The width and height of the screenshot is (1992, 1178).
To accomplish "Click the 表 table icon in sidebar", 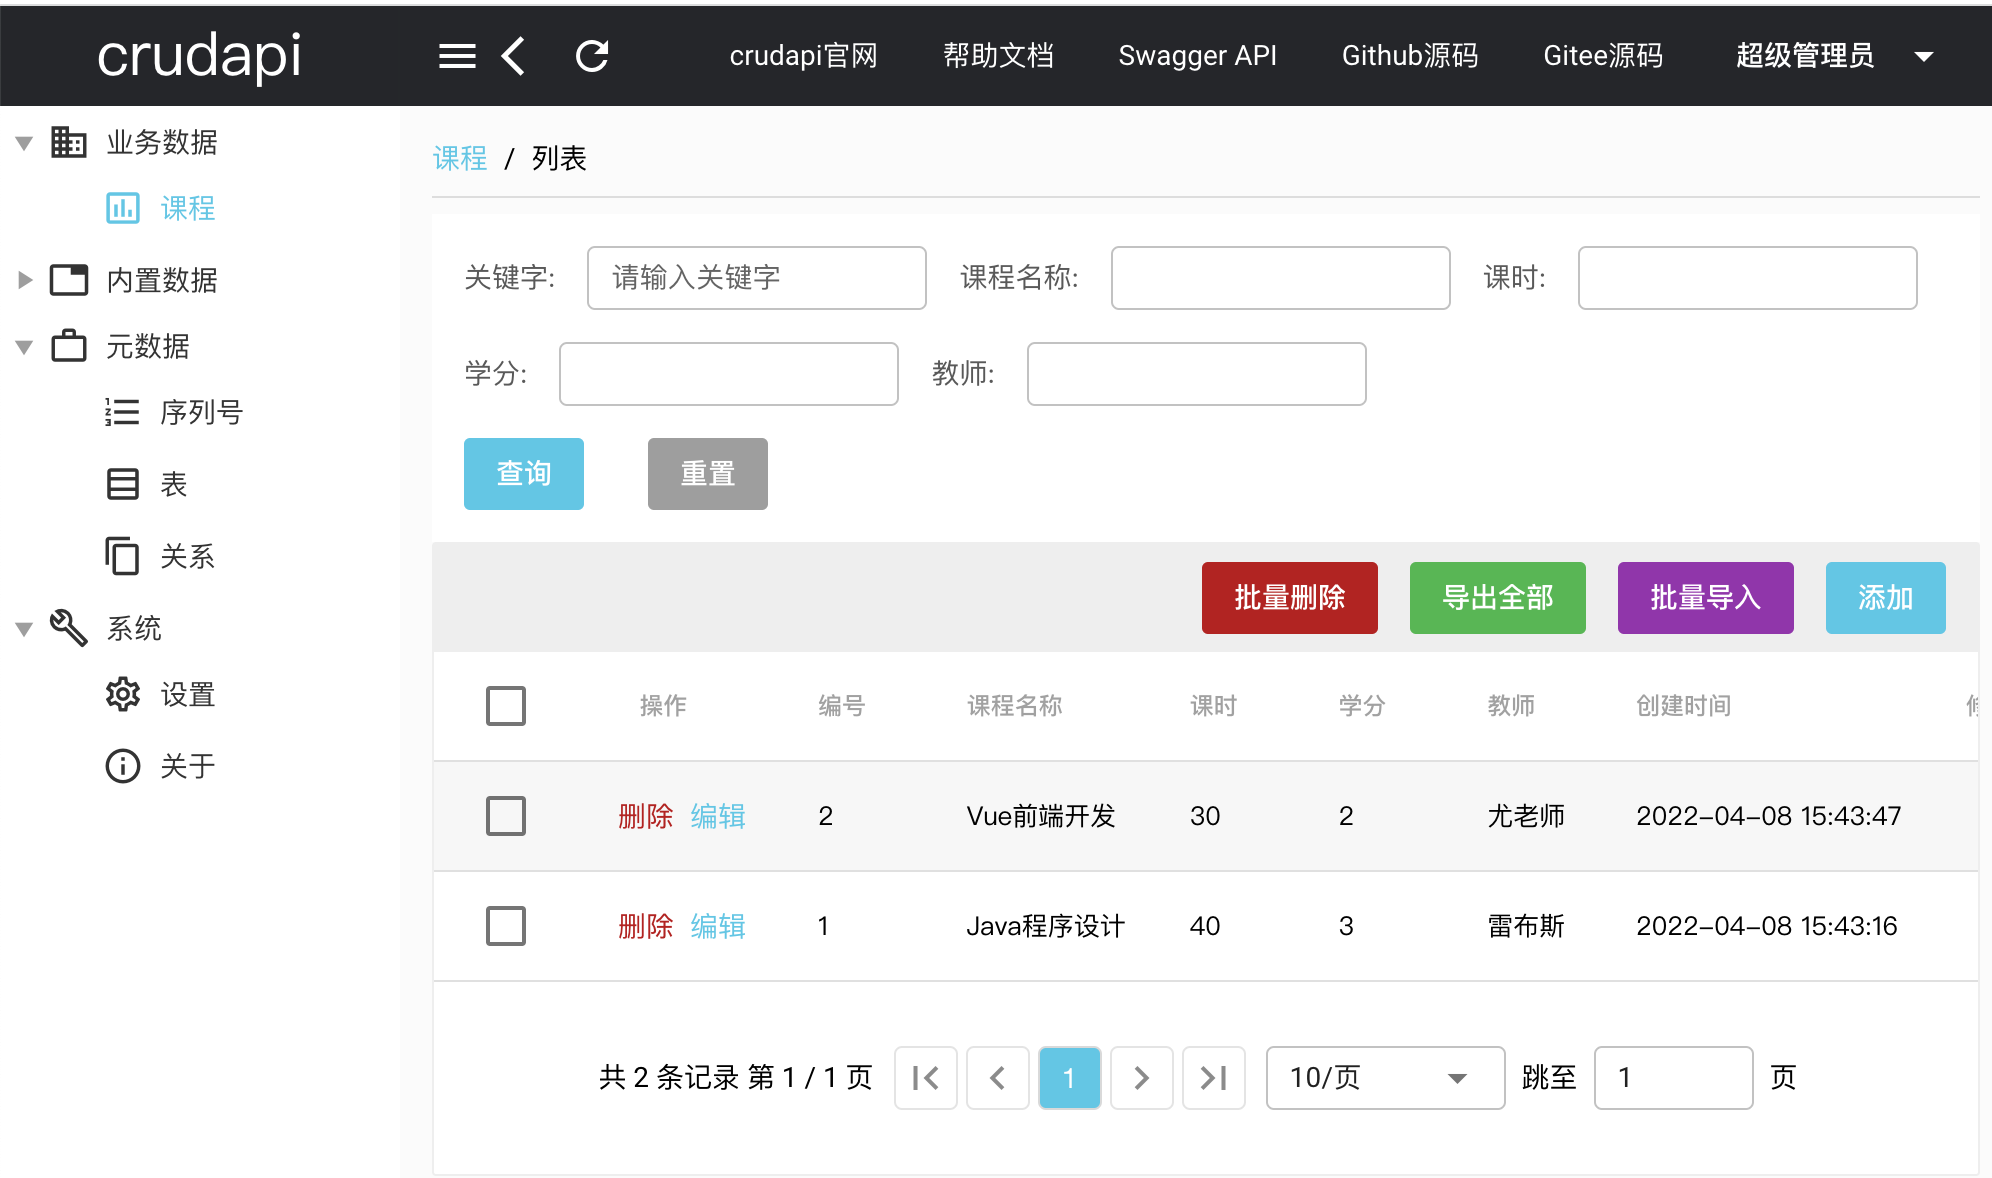I will (x=123, y=484).
